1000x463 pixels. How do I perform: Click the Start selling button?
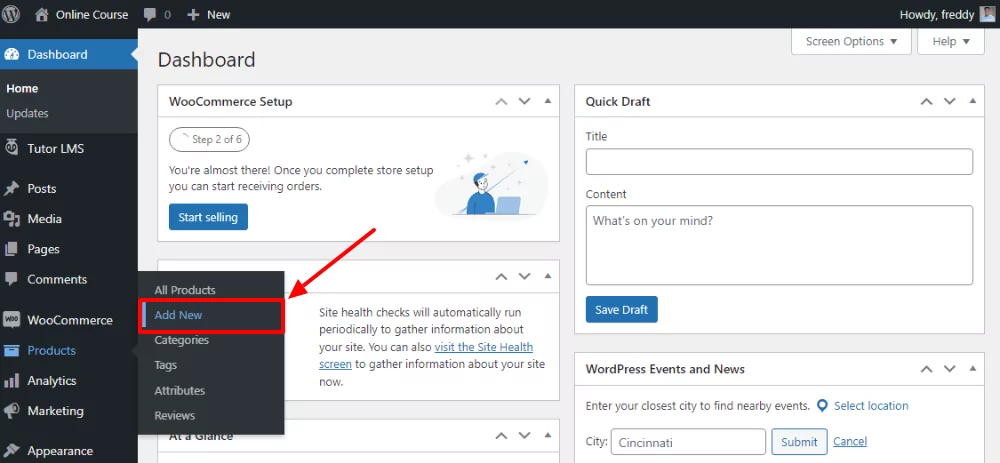click(208, 217)
